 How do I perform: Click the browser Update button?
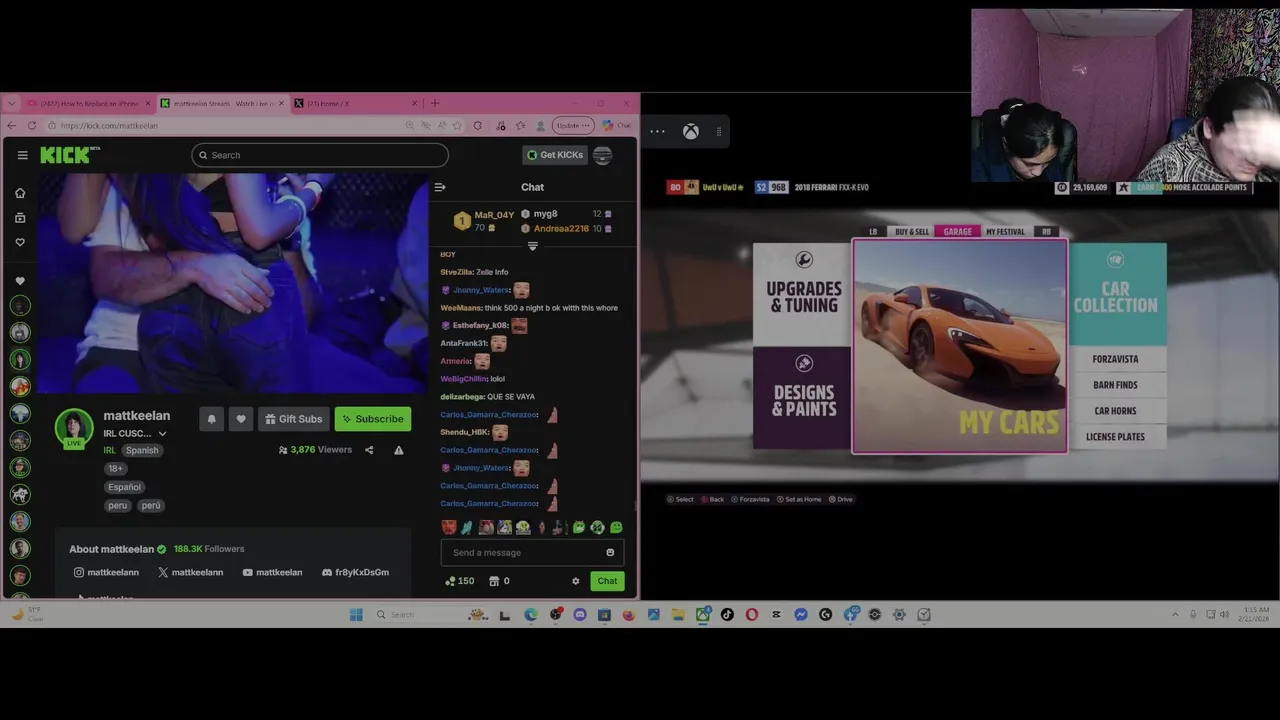[x=571, y=125]
